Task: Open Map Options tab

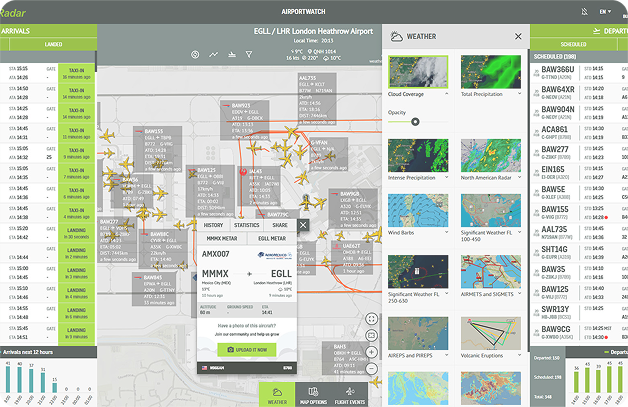Action: click(314, 394)
